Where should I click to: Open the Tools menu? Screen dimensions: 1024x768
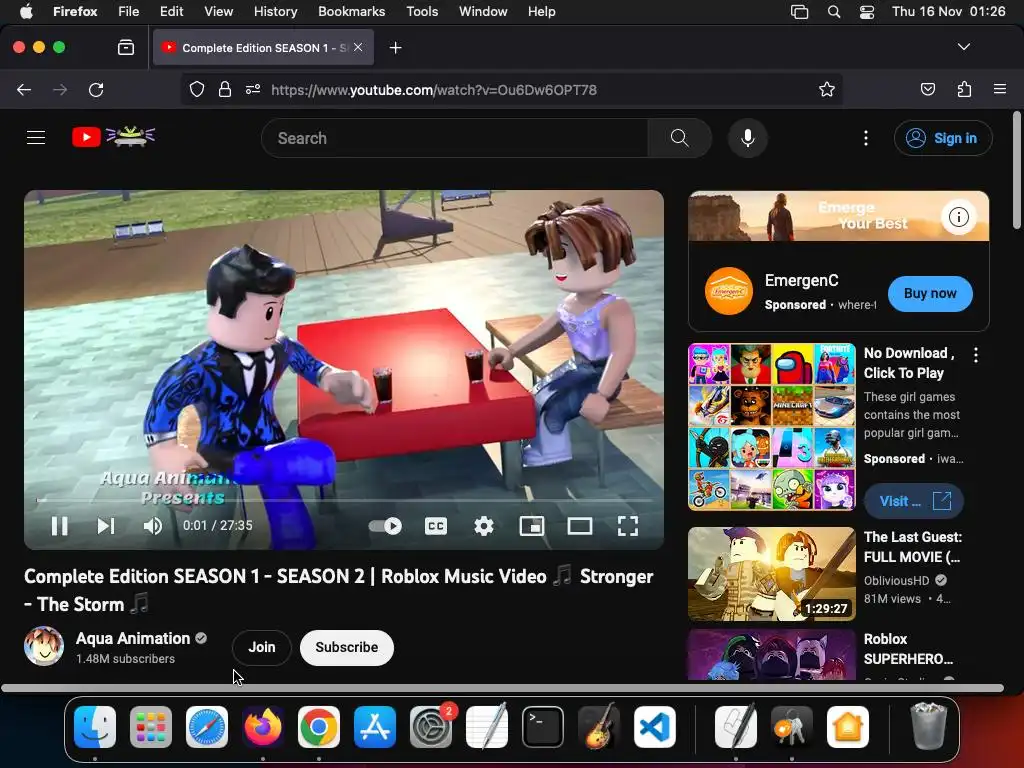(422, 11)
